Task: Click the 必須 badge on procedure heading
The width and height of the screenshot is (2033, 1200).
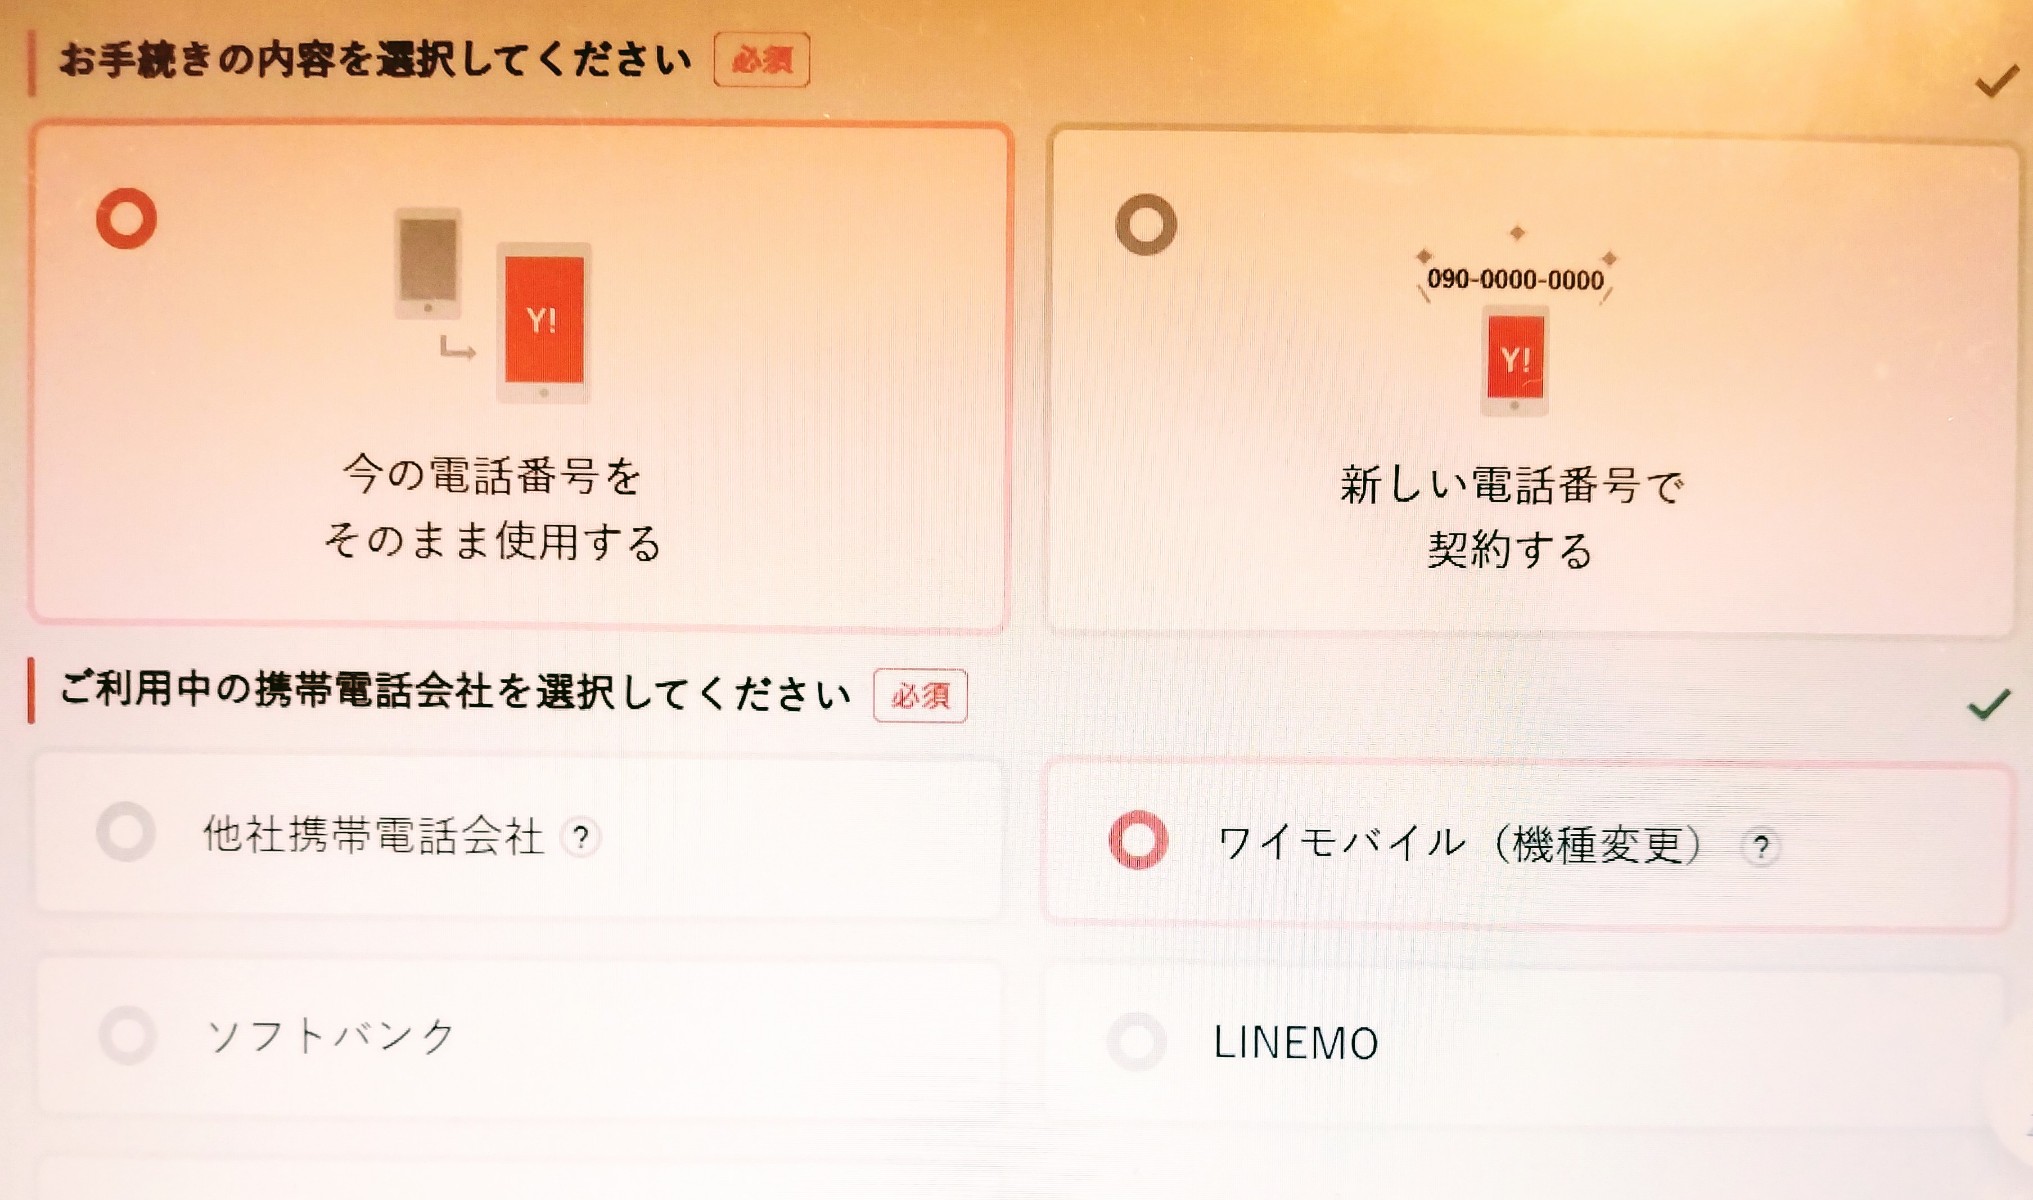Action: point(762,60)
